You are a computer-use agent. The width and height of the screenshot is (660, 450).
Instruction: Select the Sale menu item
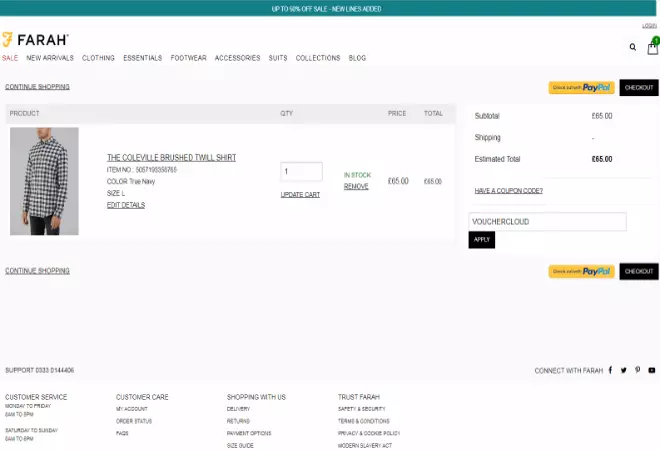tap(10, 58)
